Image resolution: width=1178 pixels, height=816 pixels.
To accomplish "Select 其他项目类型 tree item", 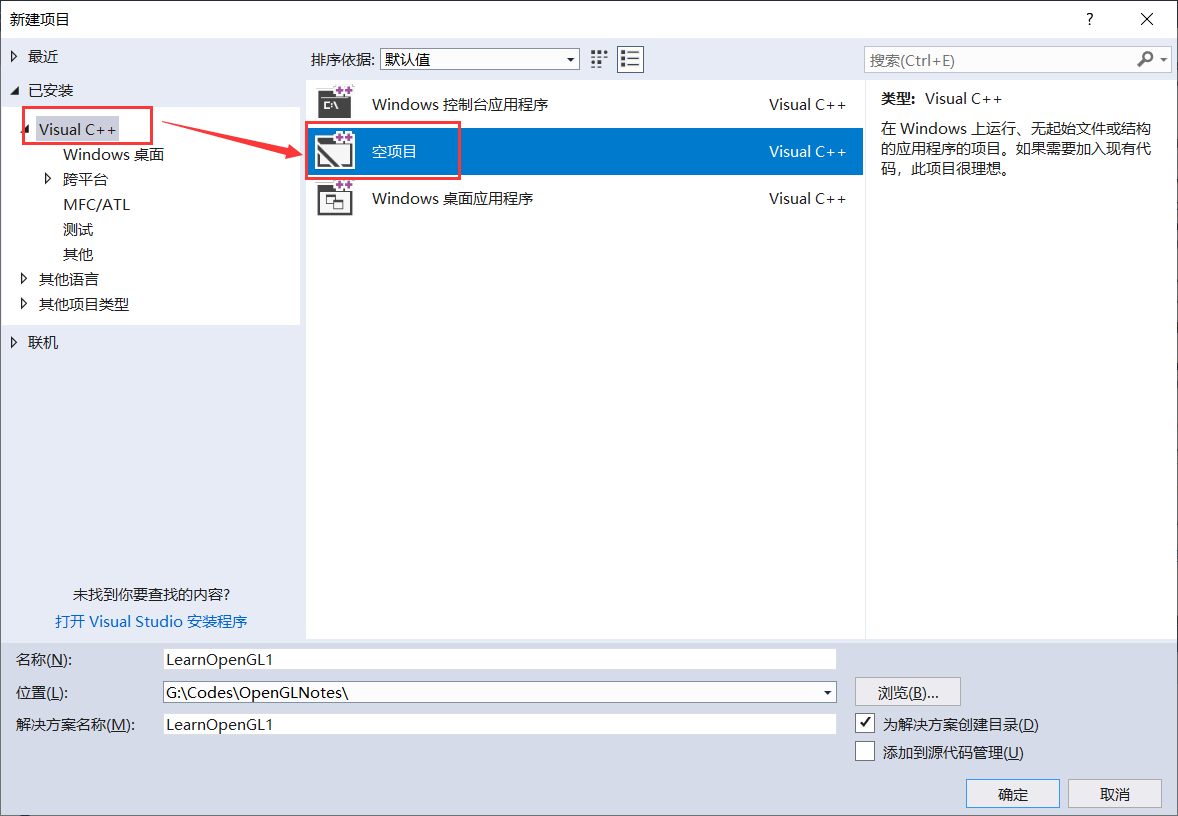I will [x=84, y=304].
